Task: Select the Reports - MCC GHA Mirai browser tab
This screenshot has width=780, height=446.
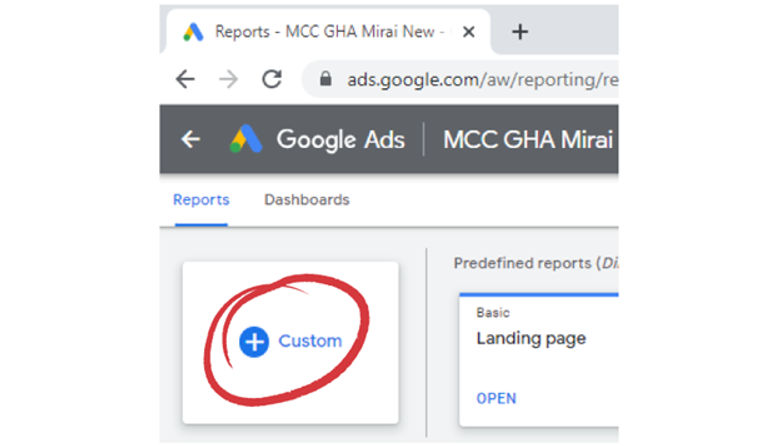Action: [328, 32]
